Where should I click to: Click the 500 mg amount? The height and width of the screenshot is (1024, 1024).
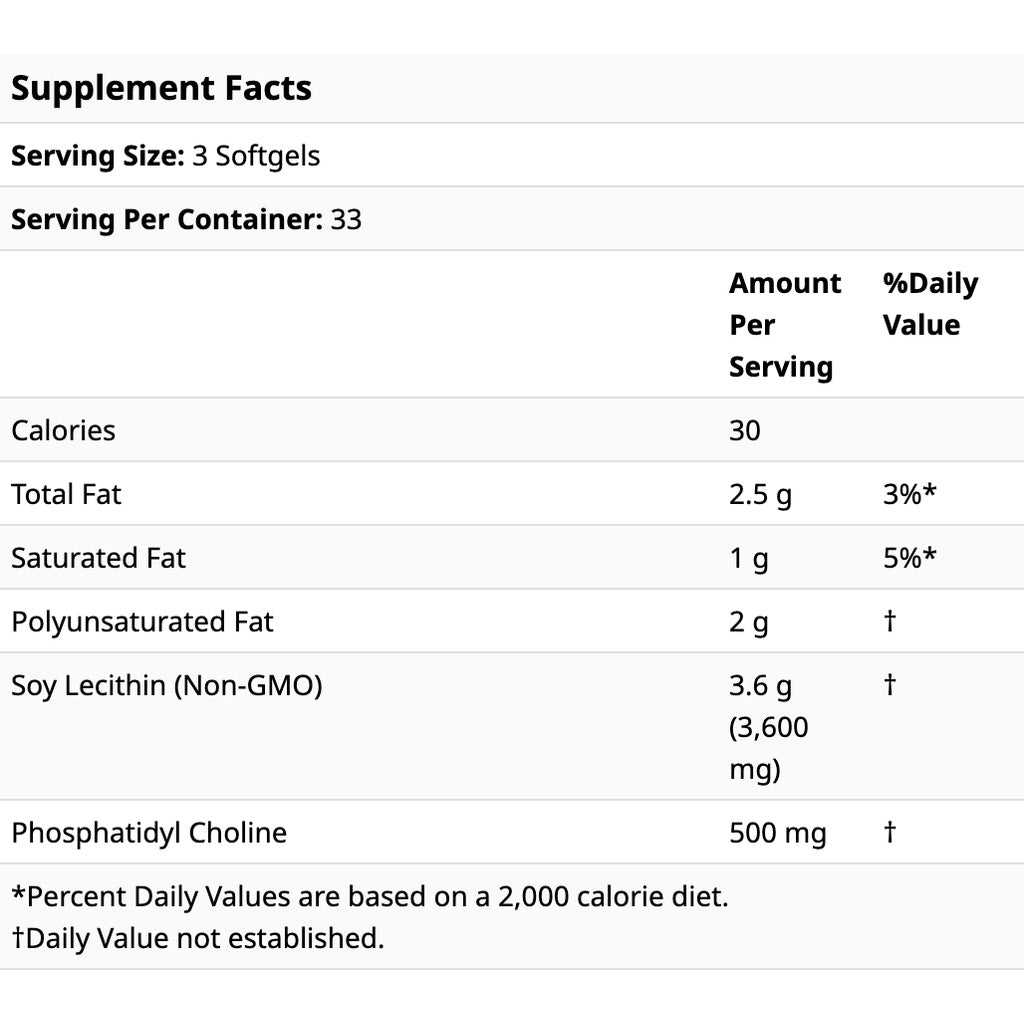pyautogui.click(x=778, y=832)
